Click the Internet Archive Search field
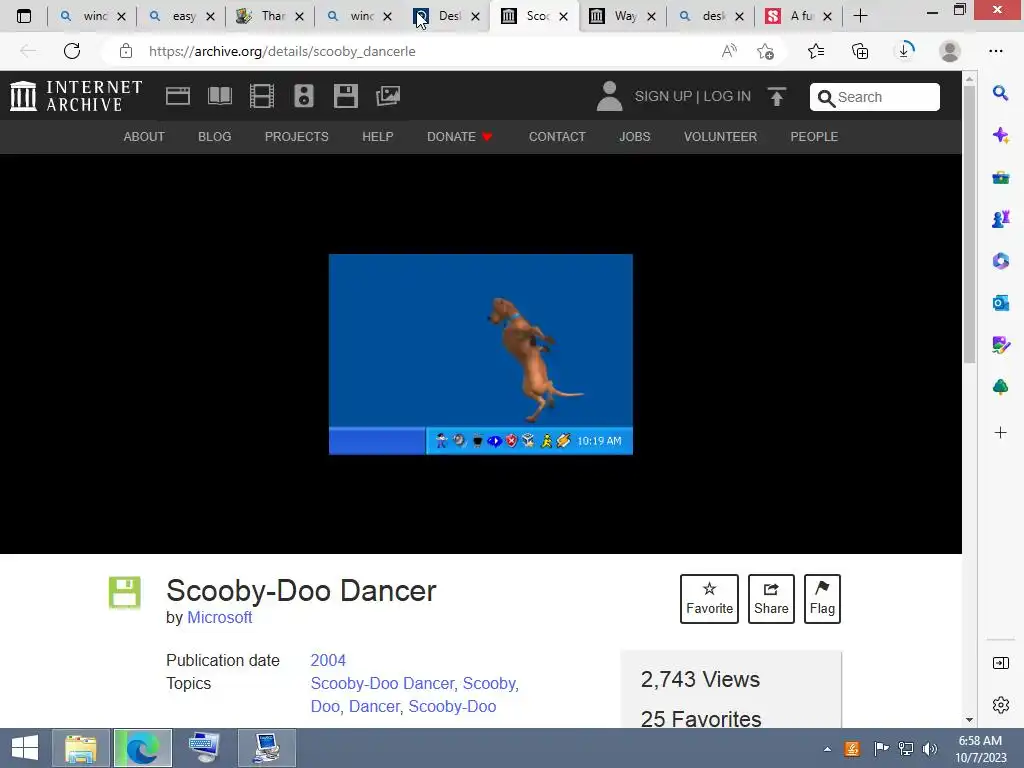 coord(875,97)
